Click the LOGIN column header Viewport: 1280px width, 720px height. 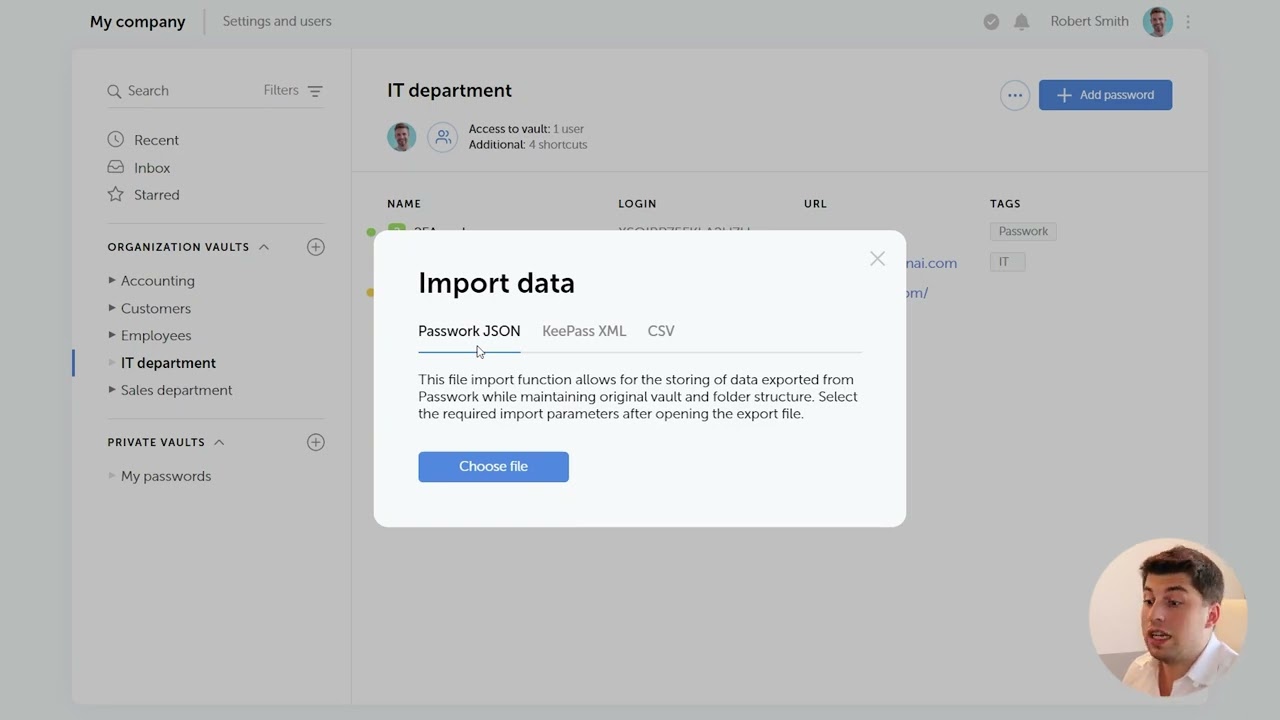(637, 204)
